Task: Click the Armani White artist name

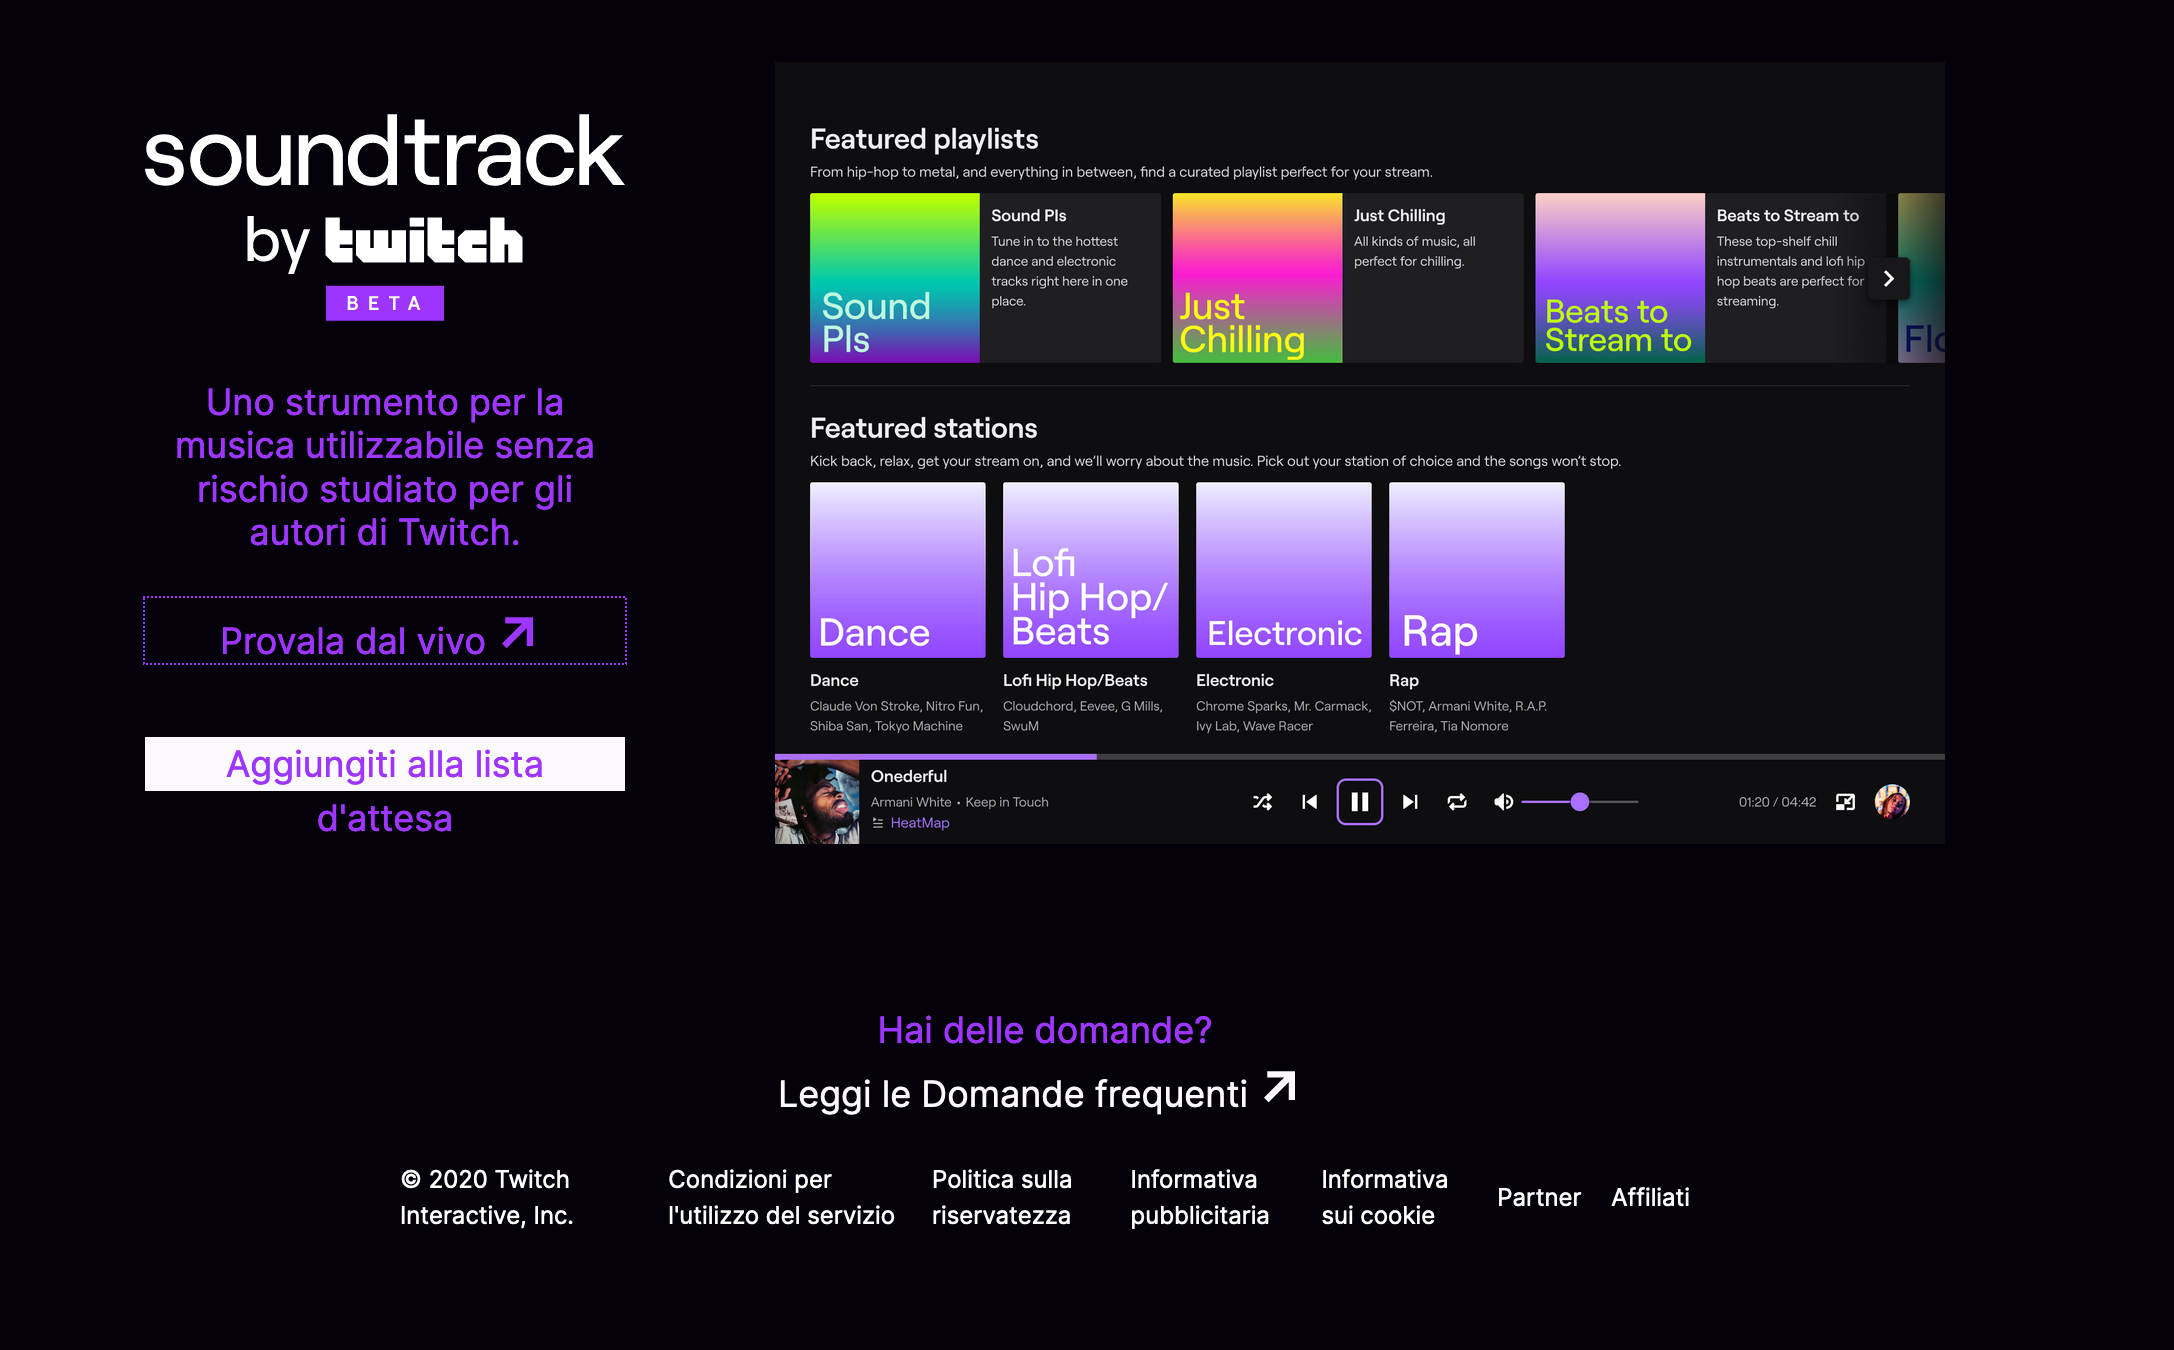Action: pyautogui.click(x=911, y=802)
